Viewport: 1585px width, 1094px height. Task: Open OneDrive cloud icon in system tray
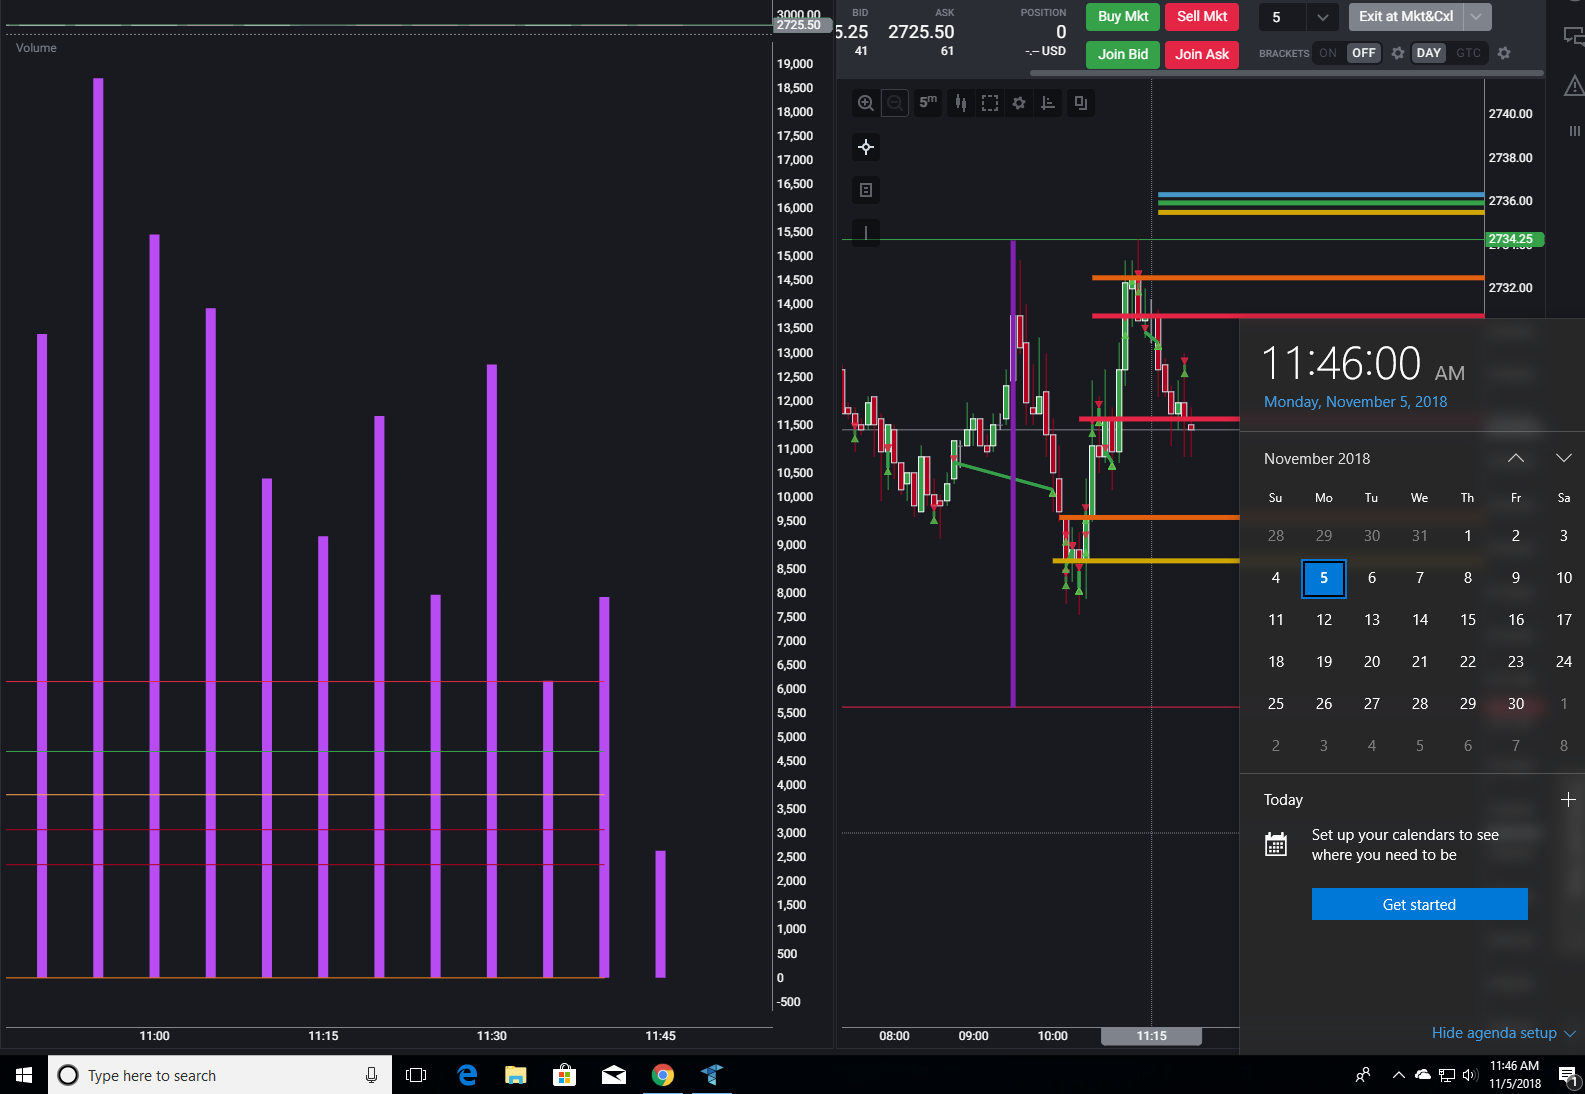tap(1422, 1075)
